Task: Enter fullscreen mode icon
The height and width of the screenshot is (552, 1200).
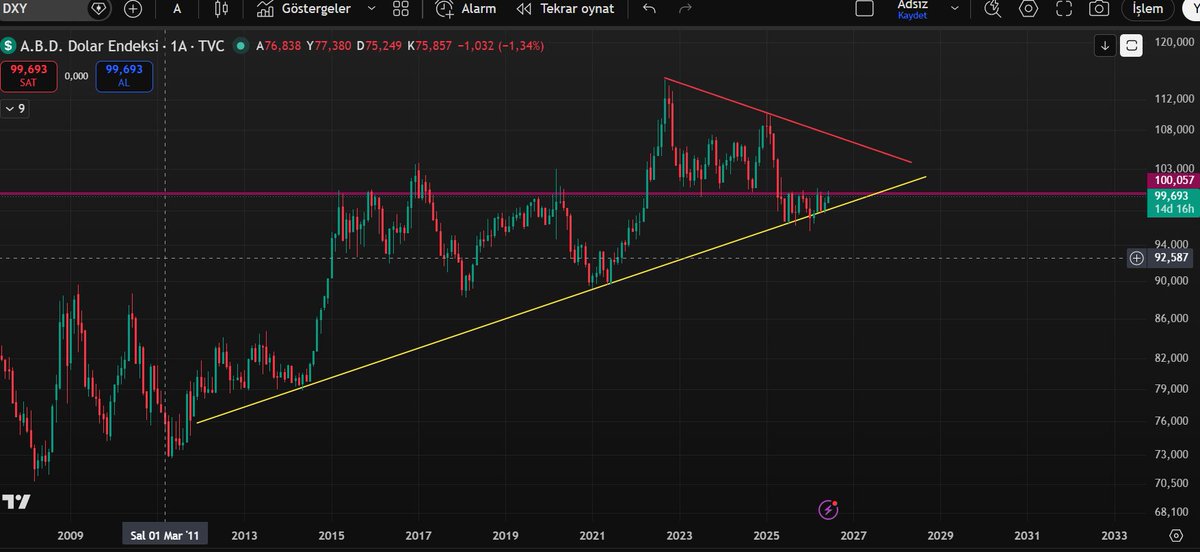Action: tap(1064, 8)
